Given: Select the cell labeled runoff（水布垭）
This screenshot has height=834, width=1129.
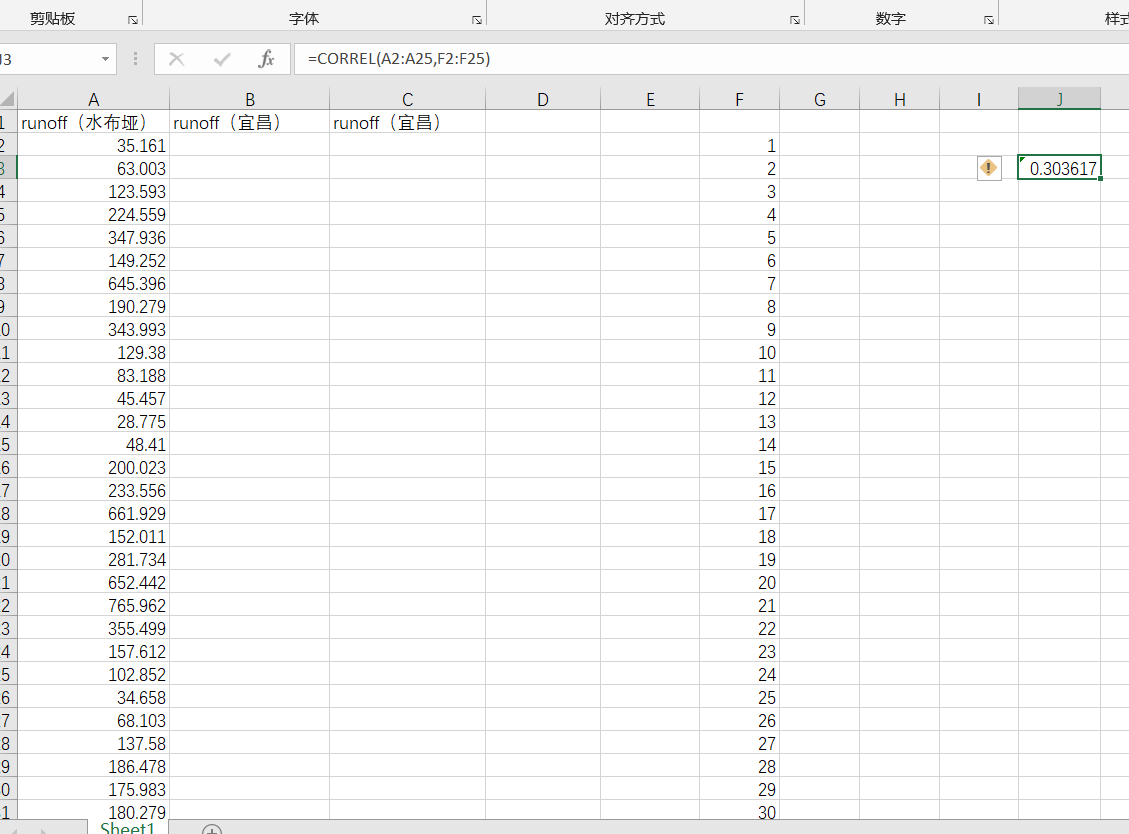Looking at the screenshot, I should (93, 122).
